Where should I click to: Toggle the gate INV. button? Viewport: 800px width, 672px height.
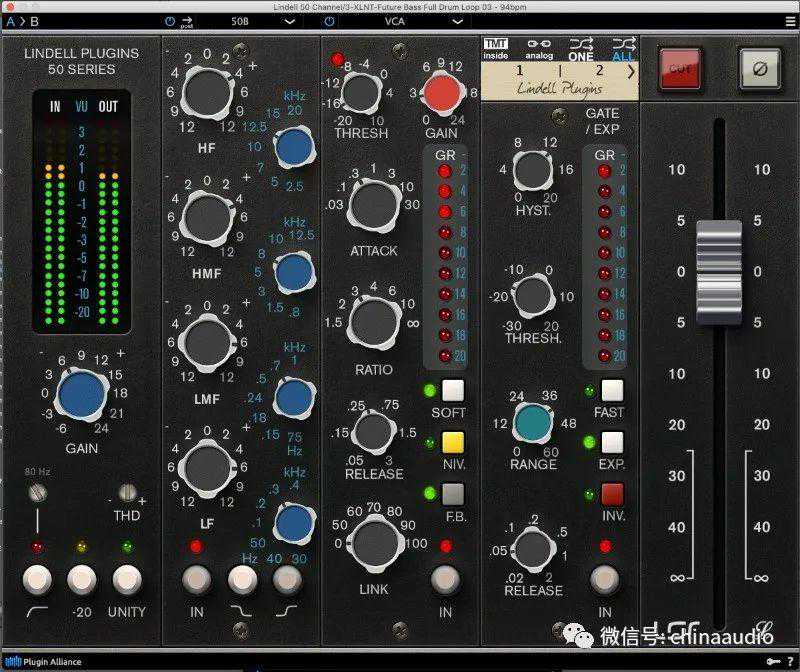pos(612,493)
